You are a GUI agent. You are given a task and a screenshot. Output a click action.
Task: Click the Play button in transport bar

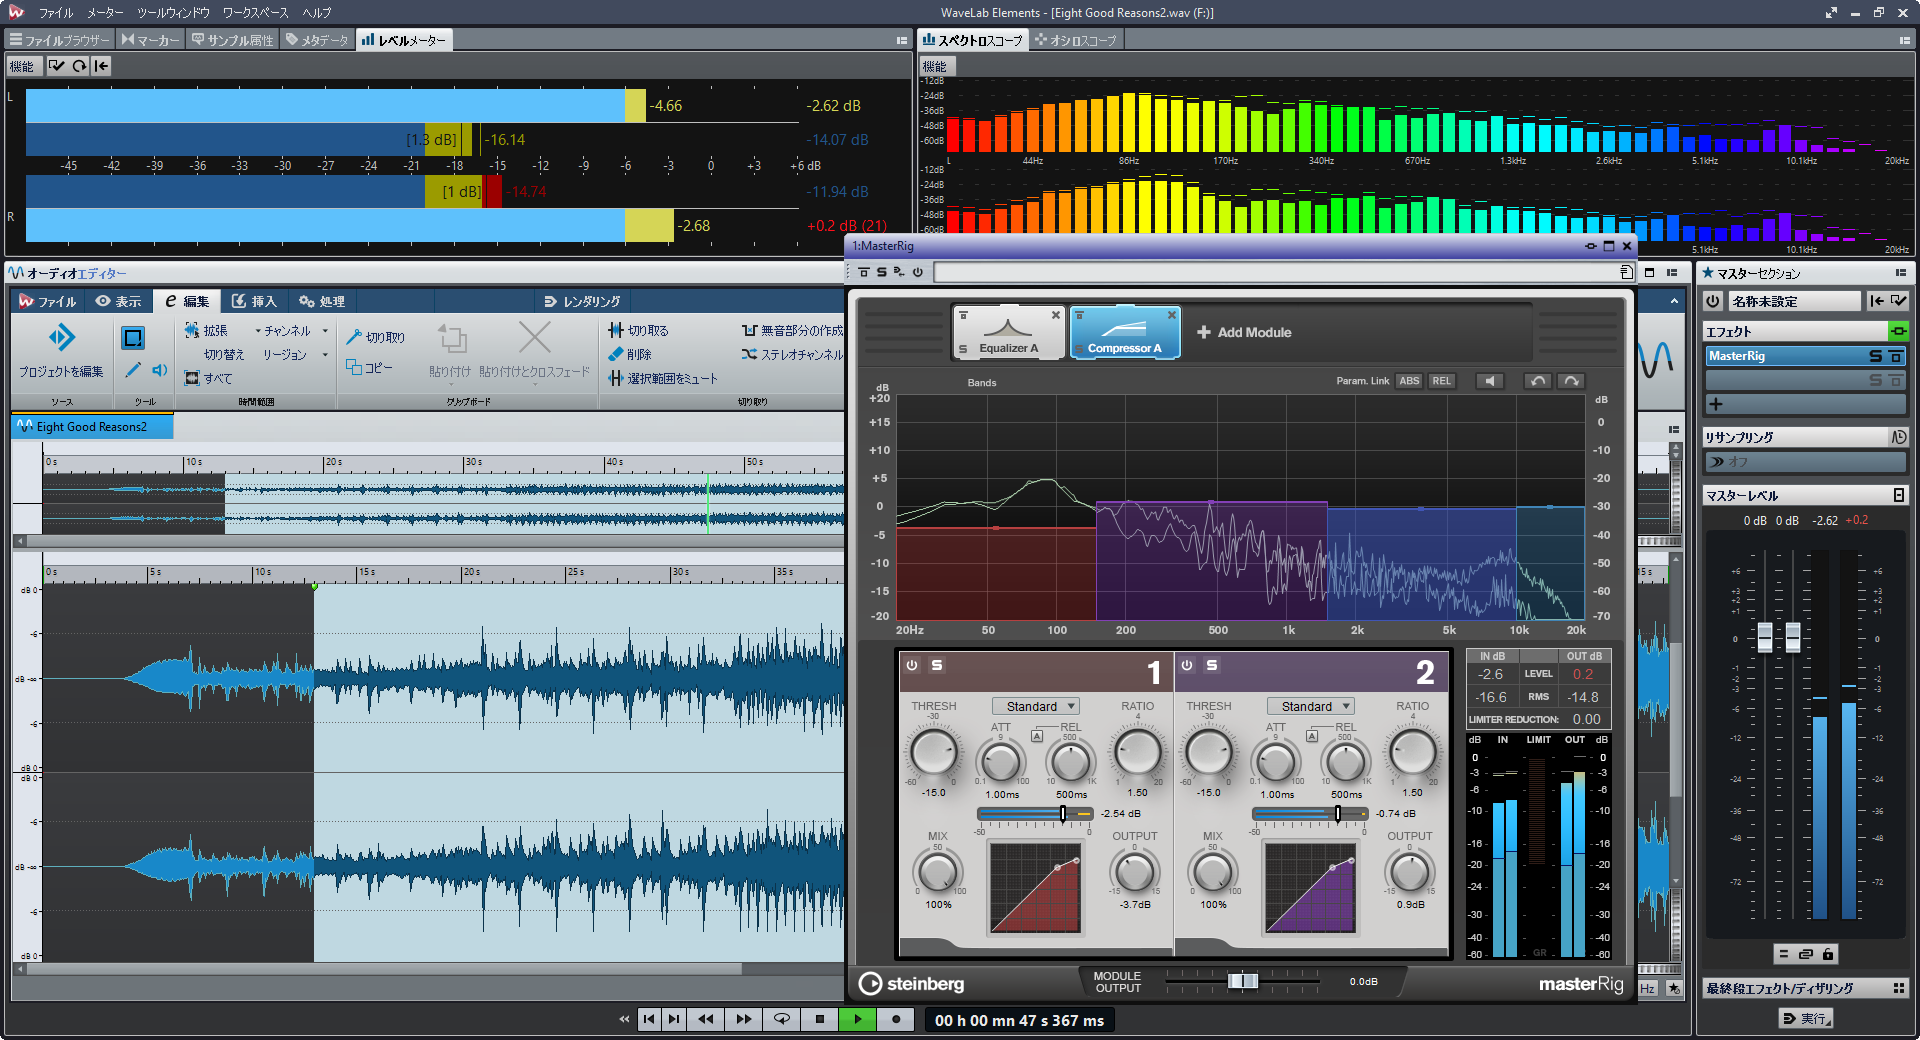(857, 1019)
